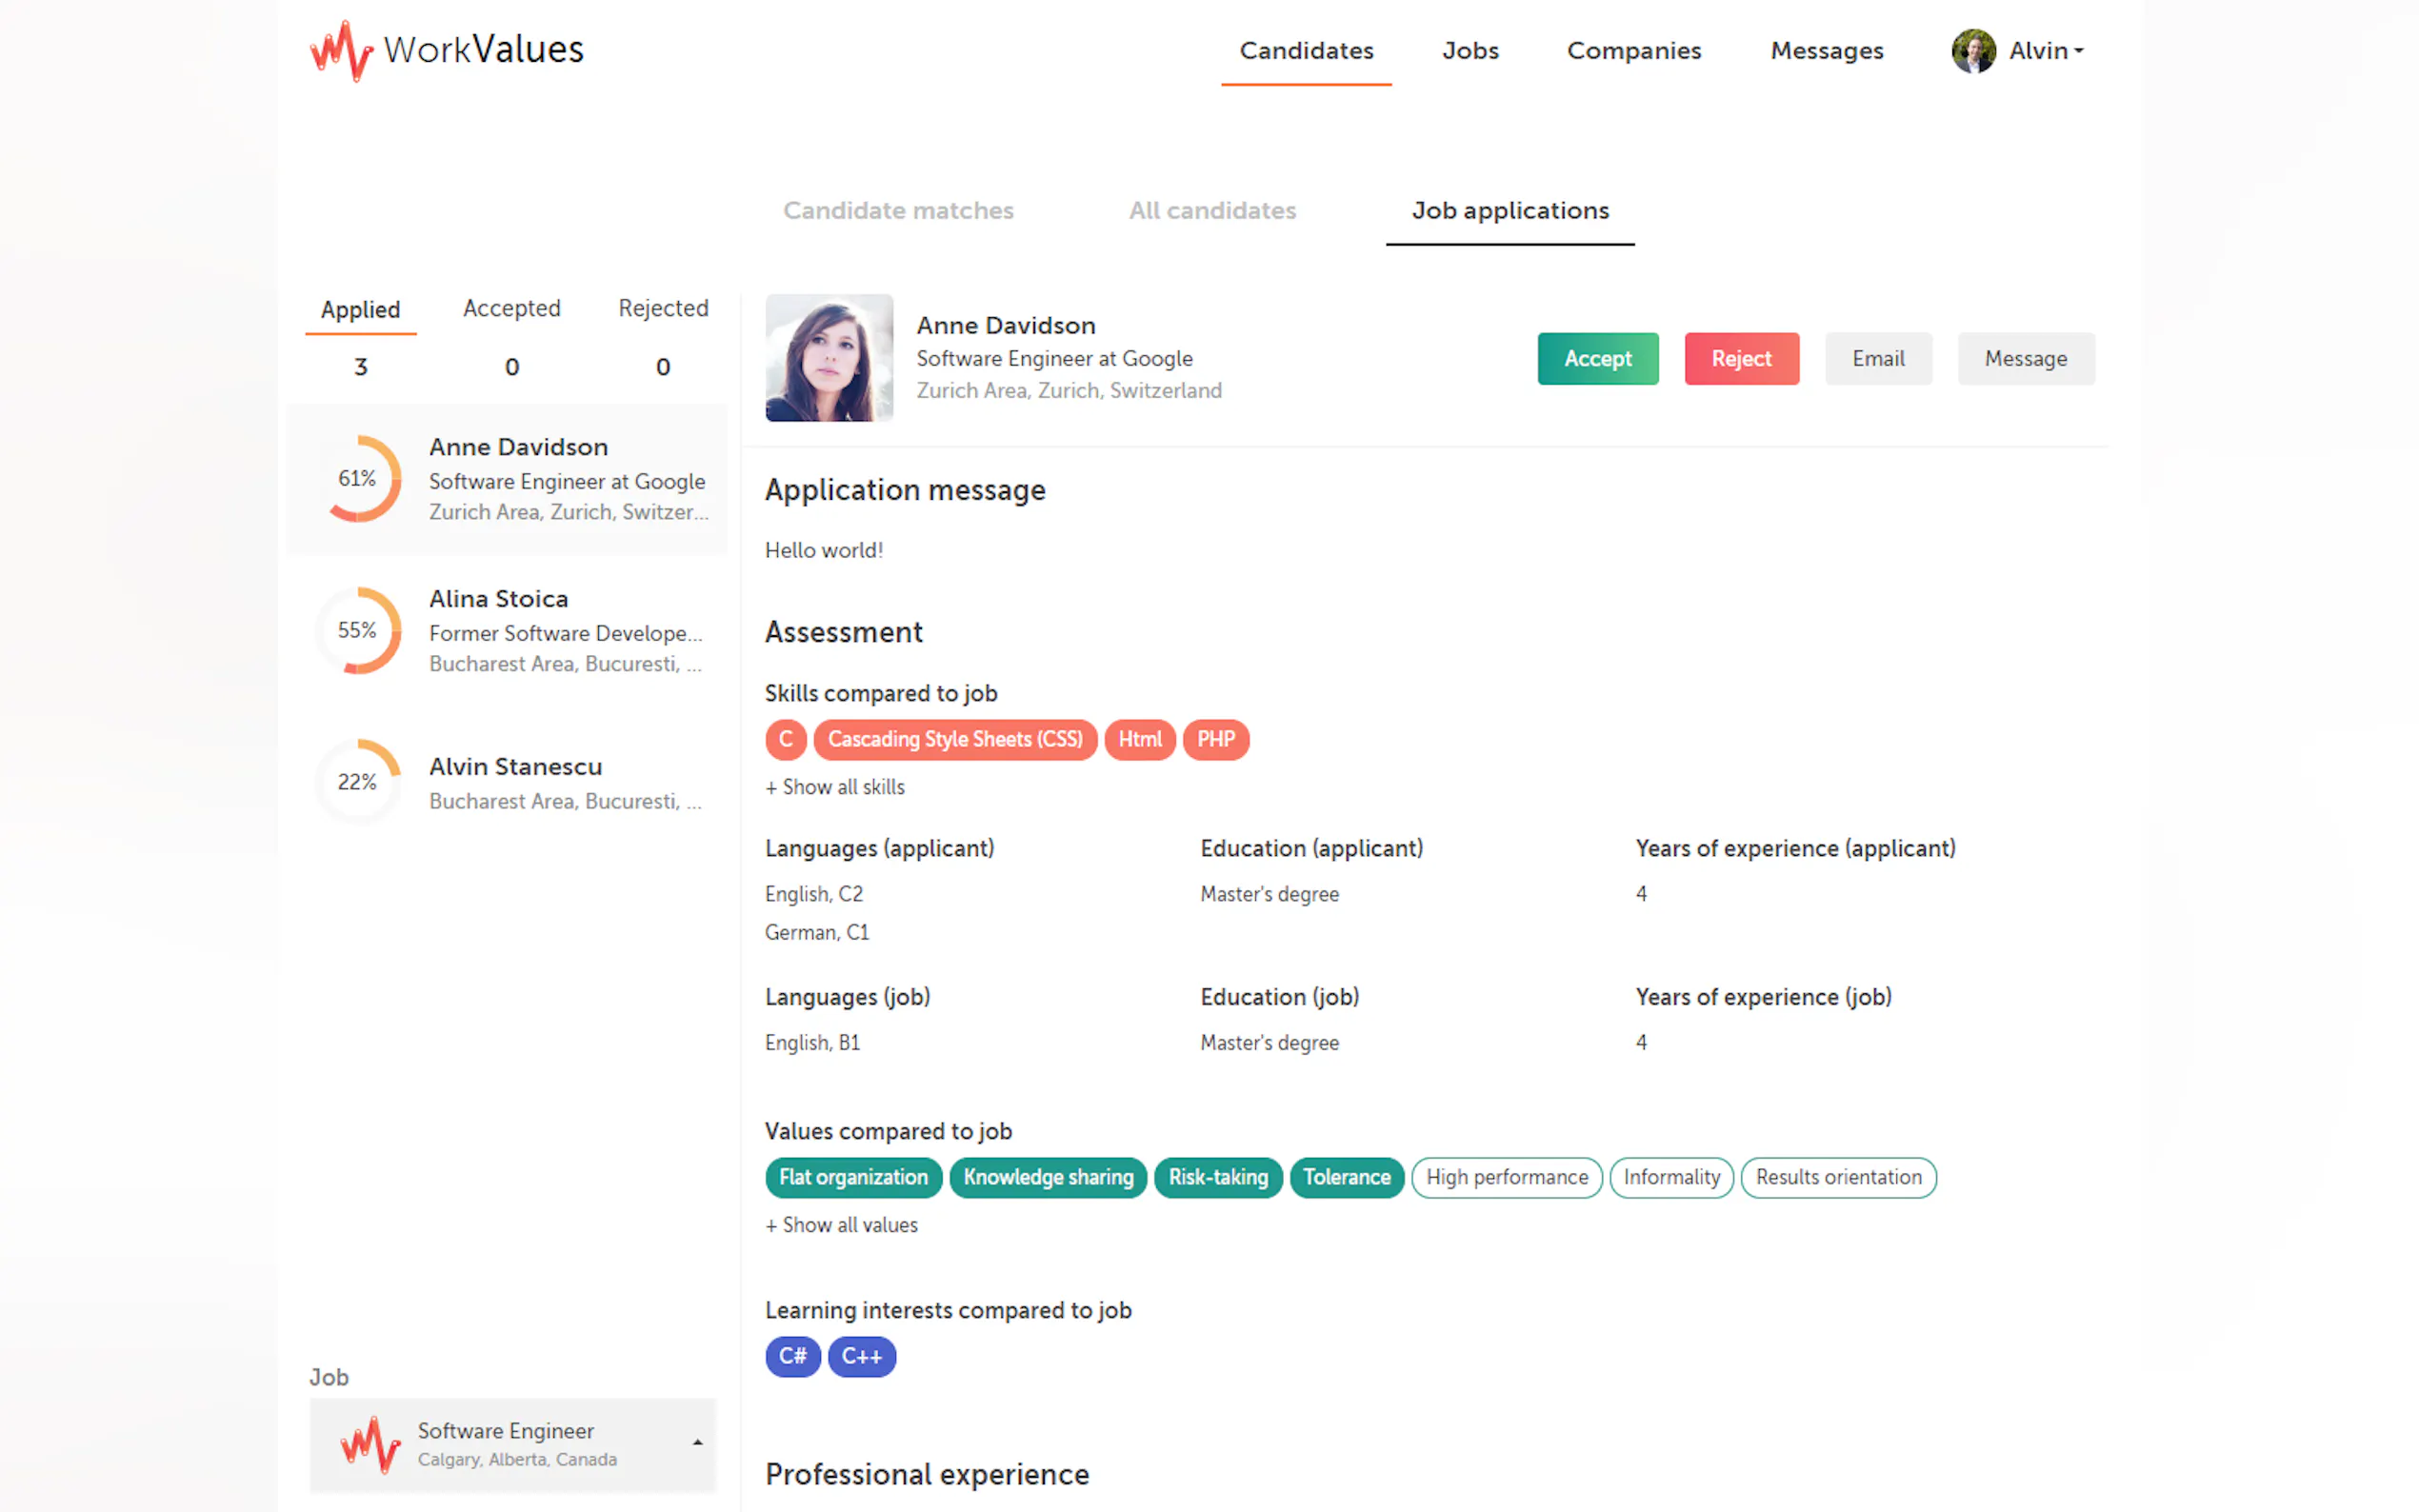
Task: Open Anne Davidson's profile photo
Action: tap(828, 357)
